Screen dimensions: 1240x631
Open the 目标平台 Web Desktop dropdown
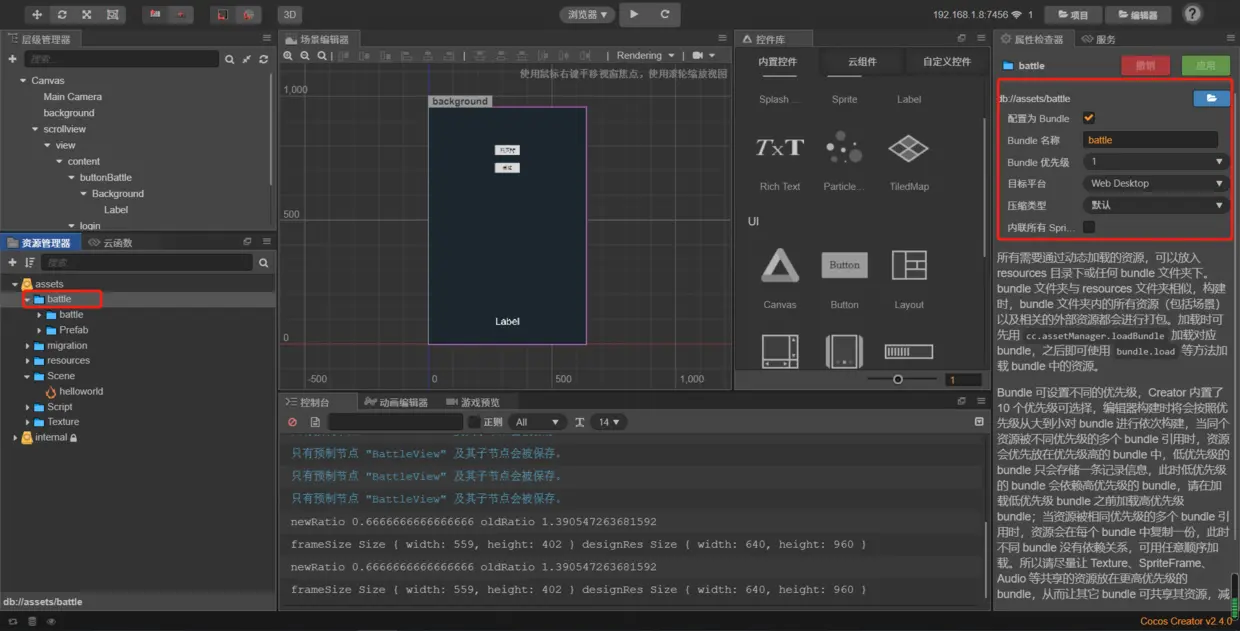[1156, 184]
